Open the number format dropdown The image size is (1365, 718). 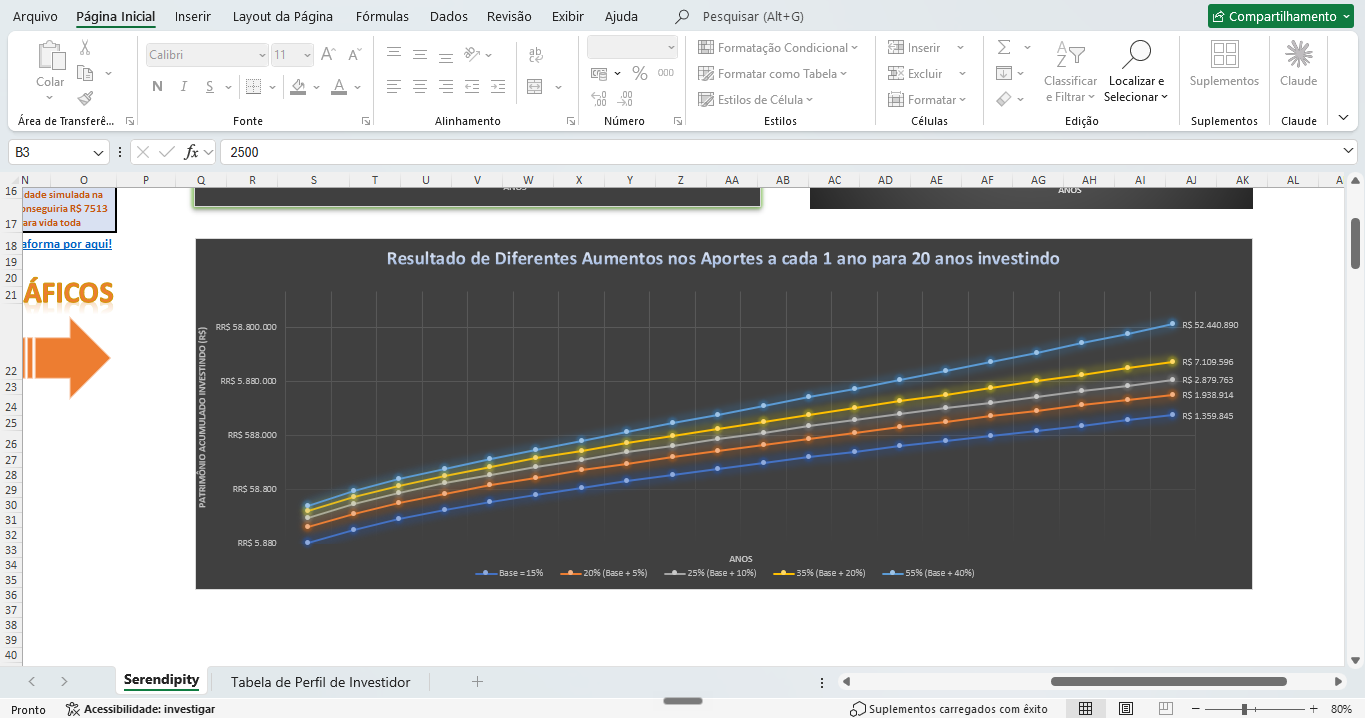click(x=670, y=47)
